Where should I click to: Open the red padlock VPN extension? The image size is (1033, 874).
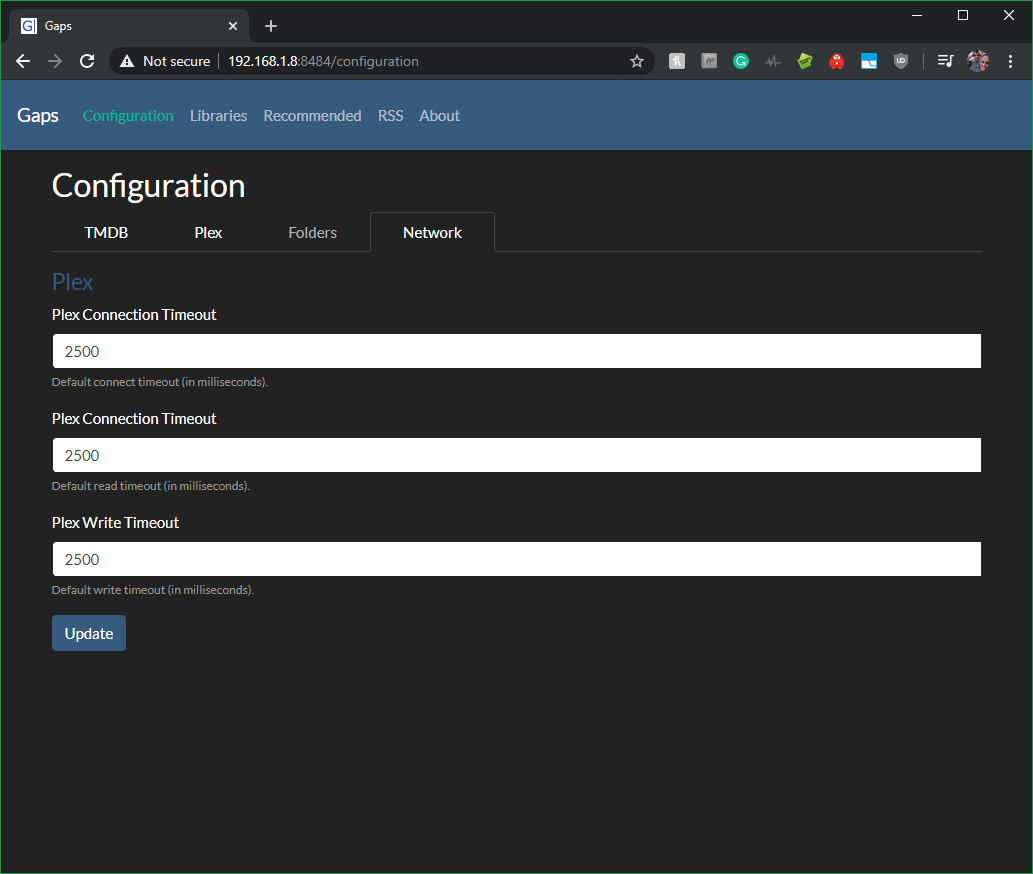(837, 61)
